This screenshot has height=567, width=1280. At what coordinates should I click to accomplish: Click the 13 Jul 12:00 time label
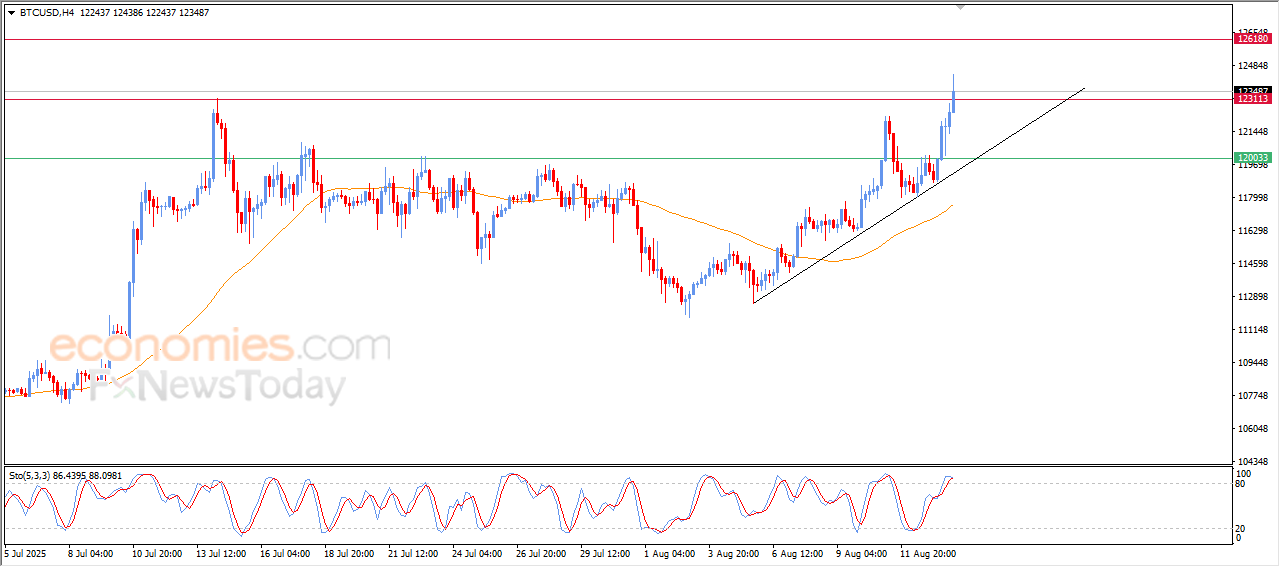point(221,552)
